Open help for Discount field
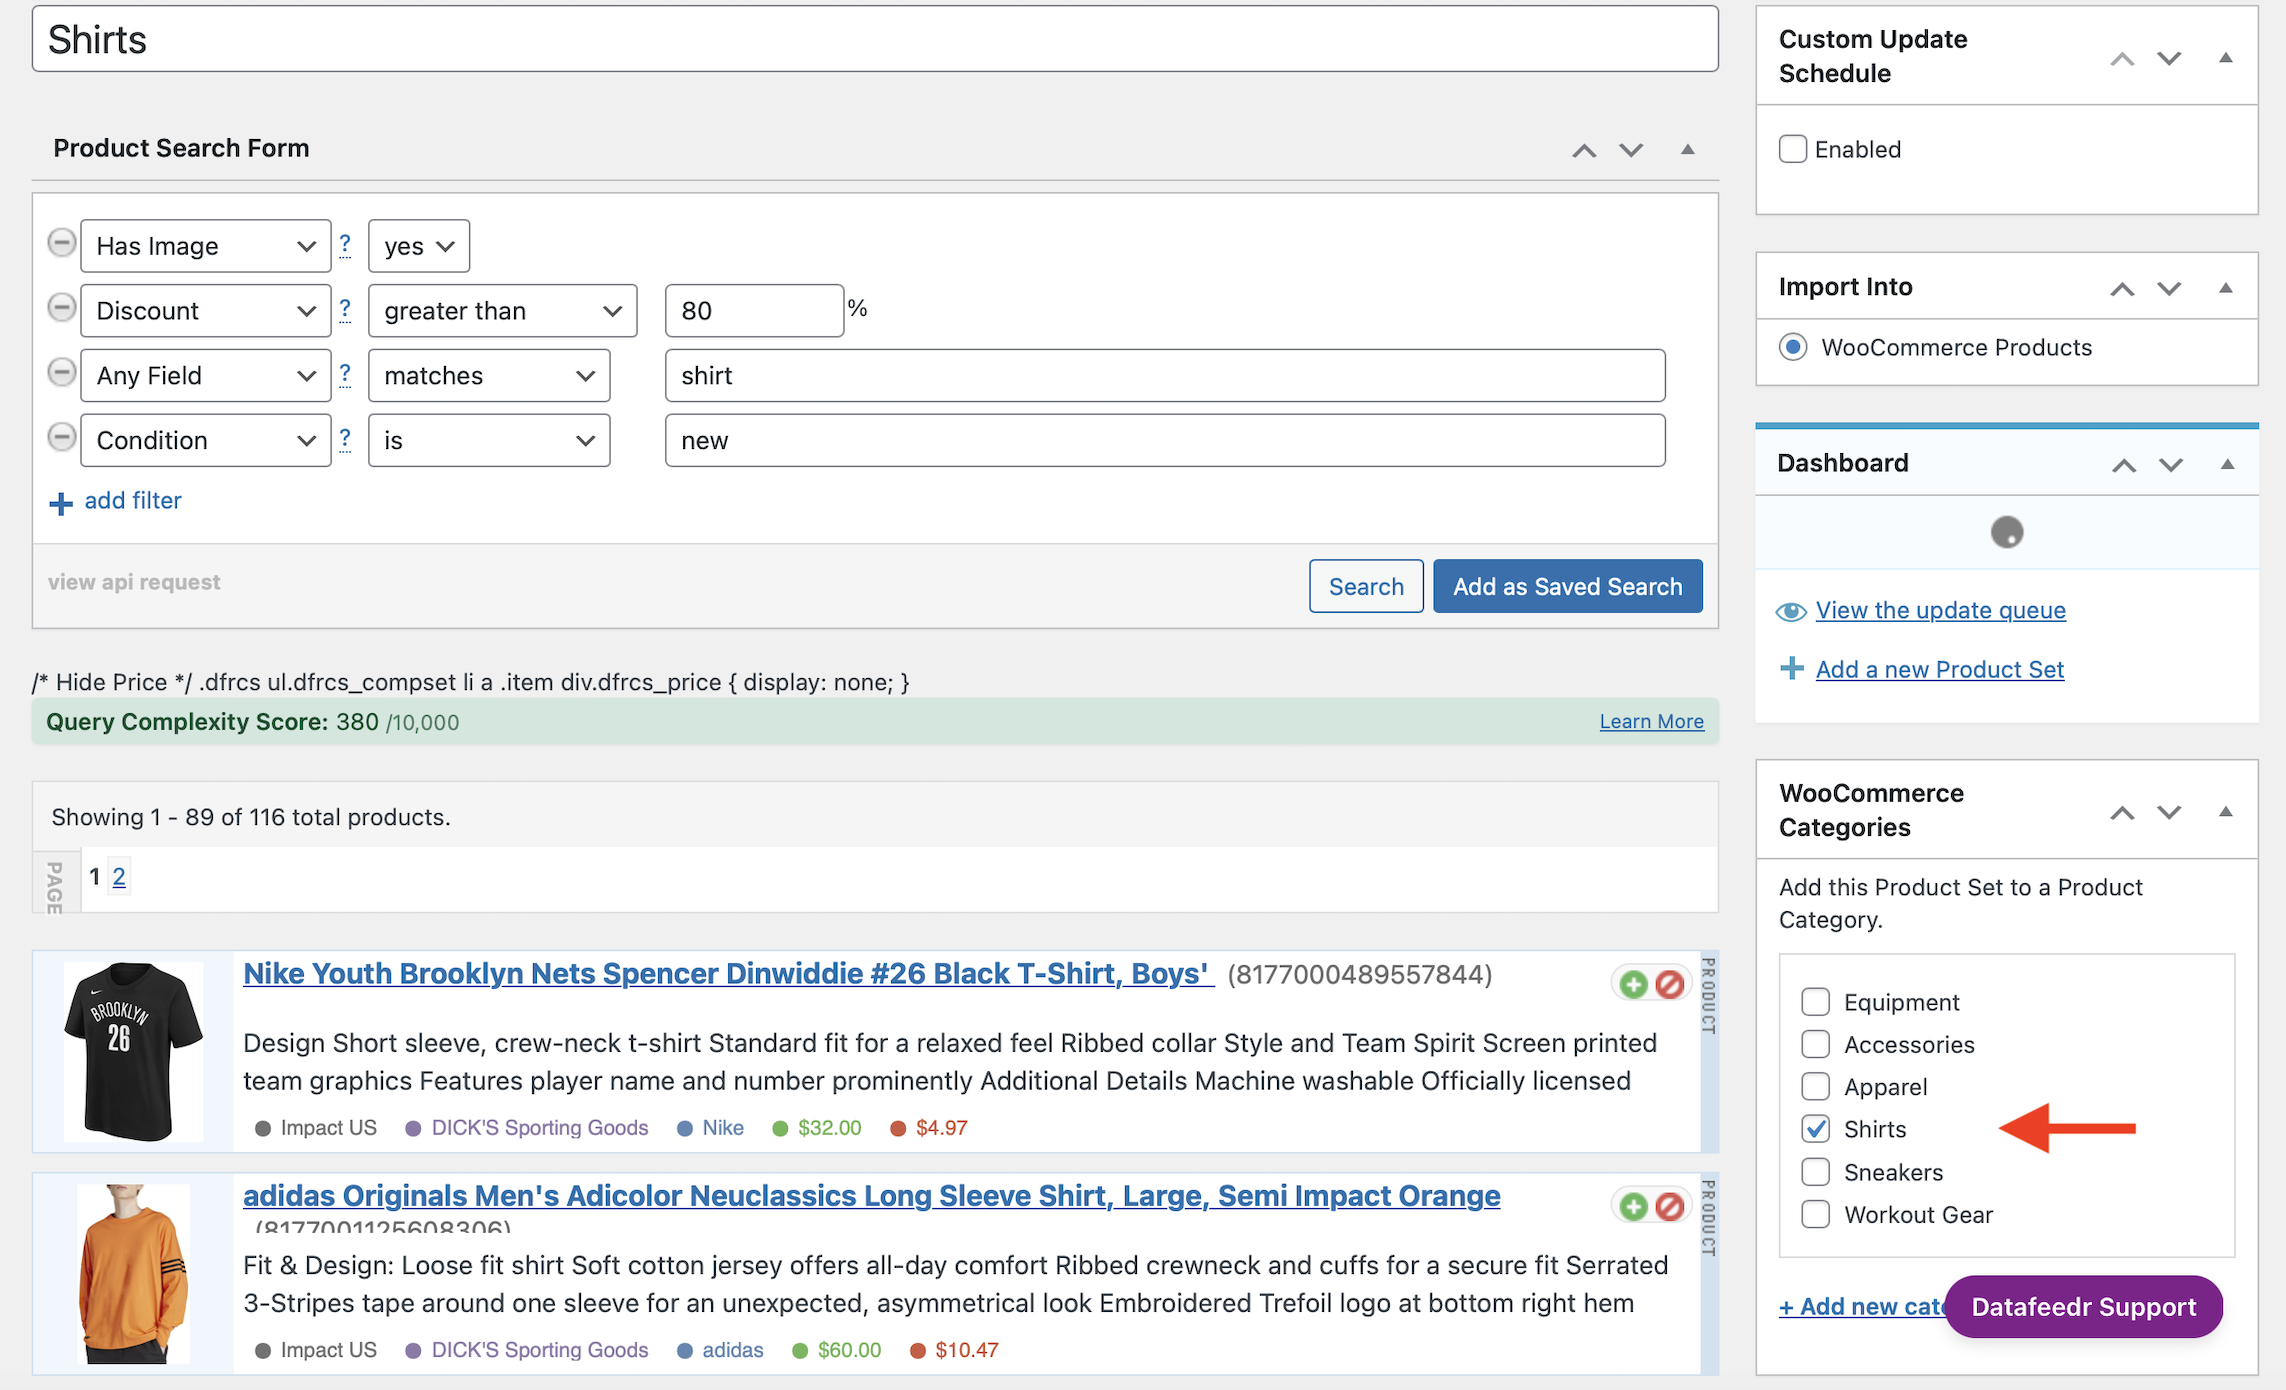This screenshot has width=2286, height=1390. [x=345, y=309]
